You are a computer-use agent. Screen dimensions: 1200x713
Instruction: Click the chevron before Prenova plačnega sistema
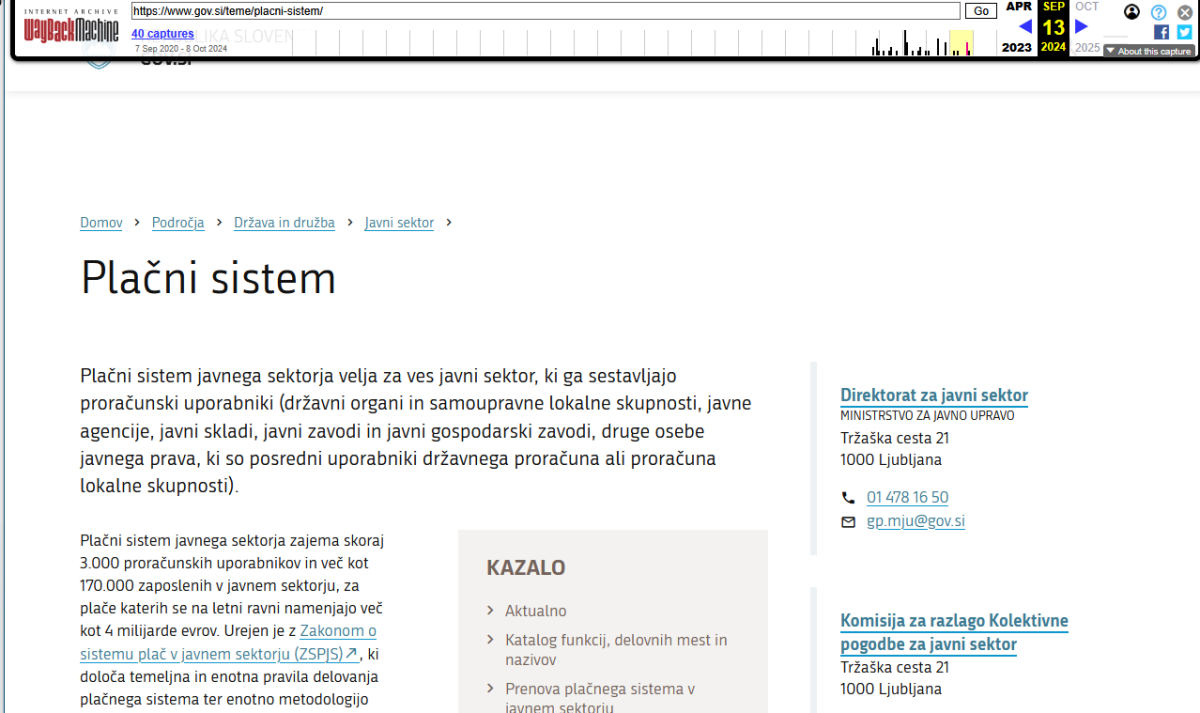(490, 689)
